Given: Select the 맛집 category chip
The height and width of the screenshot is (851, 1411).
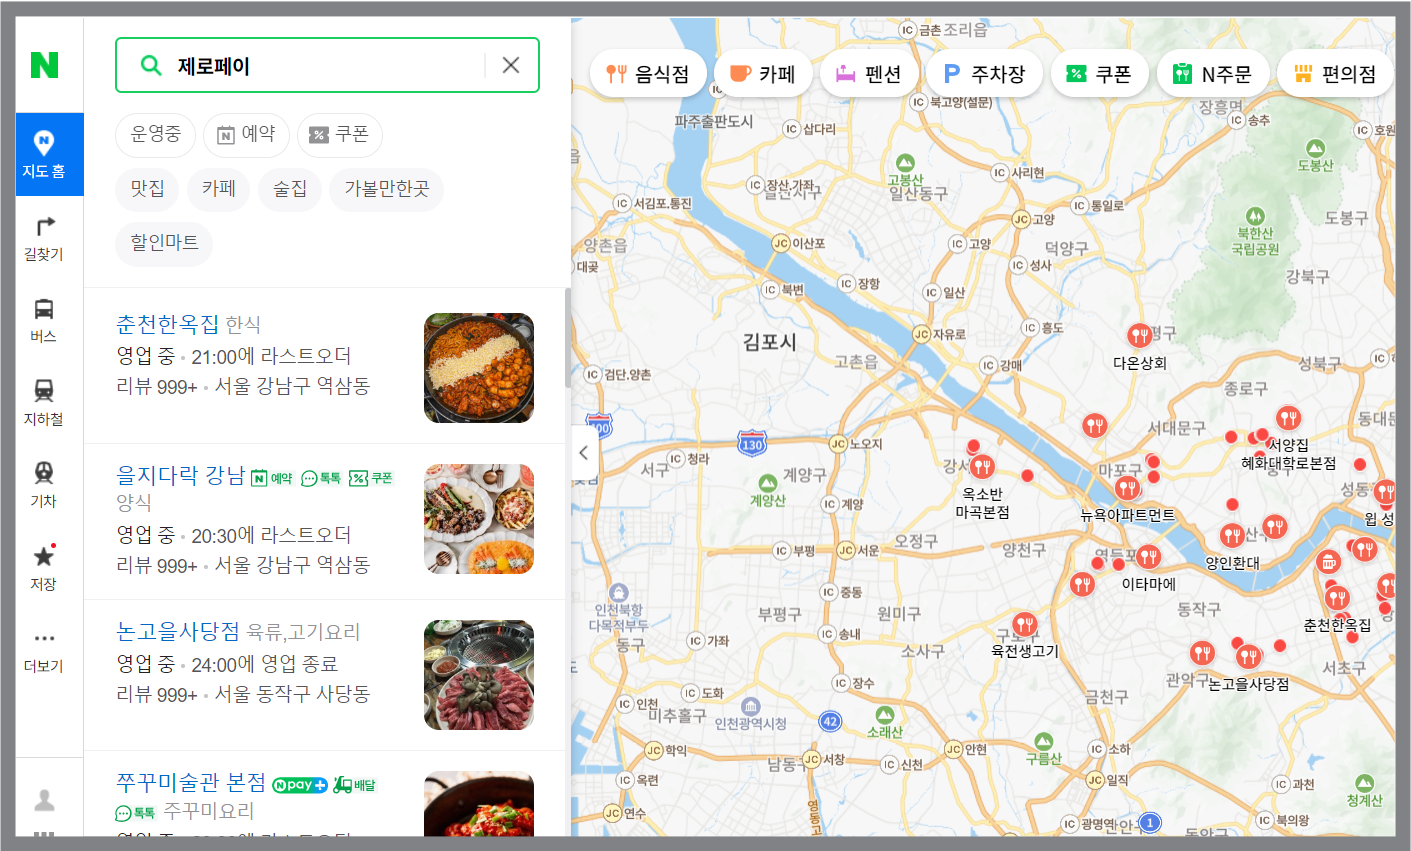Looking at the screenshot, I should pos(147,189).
